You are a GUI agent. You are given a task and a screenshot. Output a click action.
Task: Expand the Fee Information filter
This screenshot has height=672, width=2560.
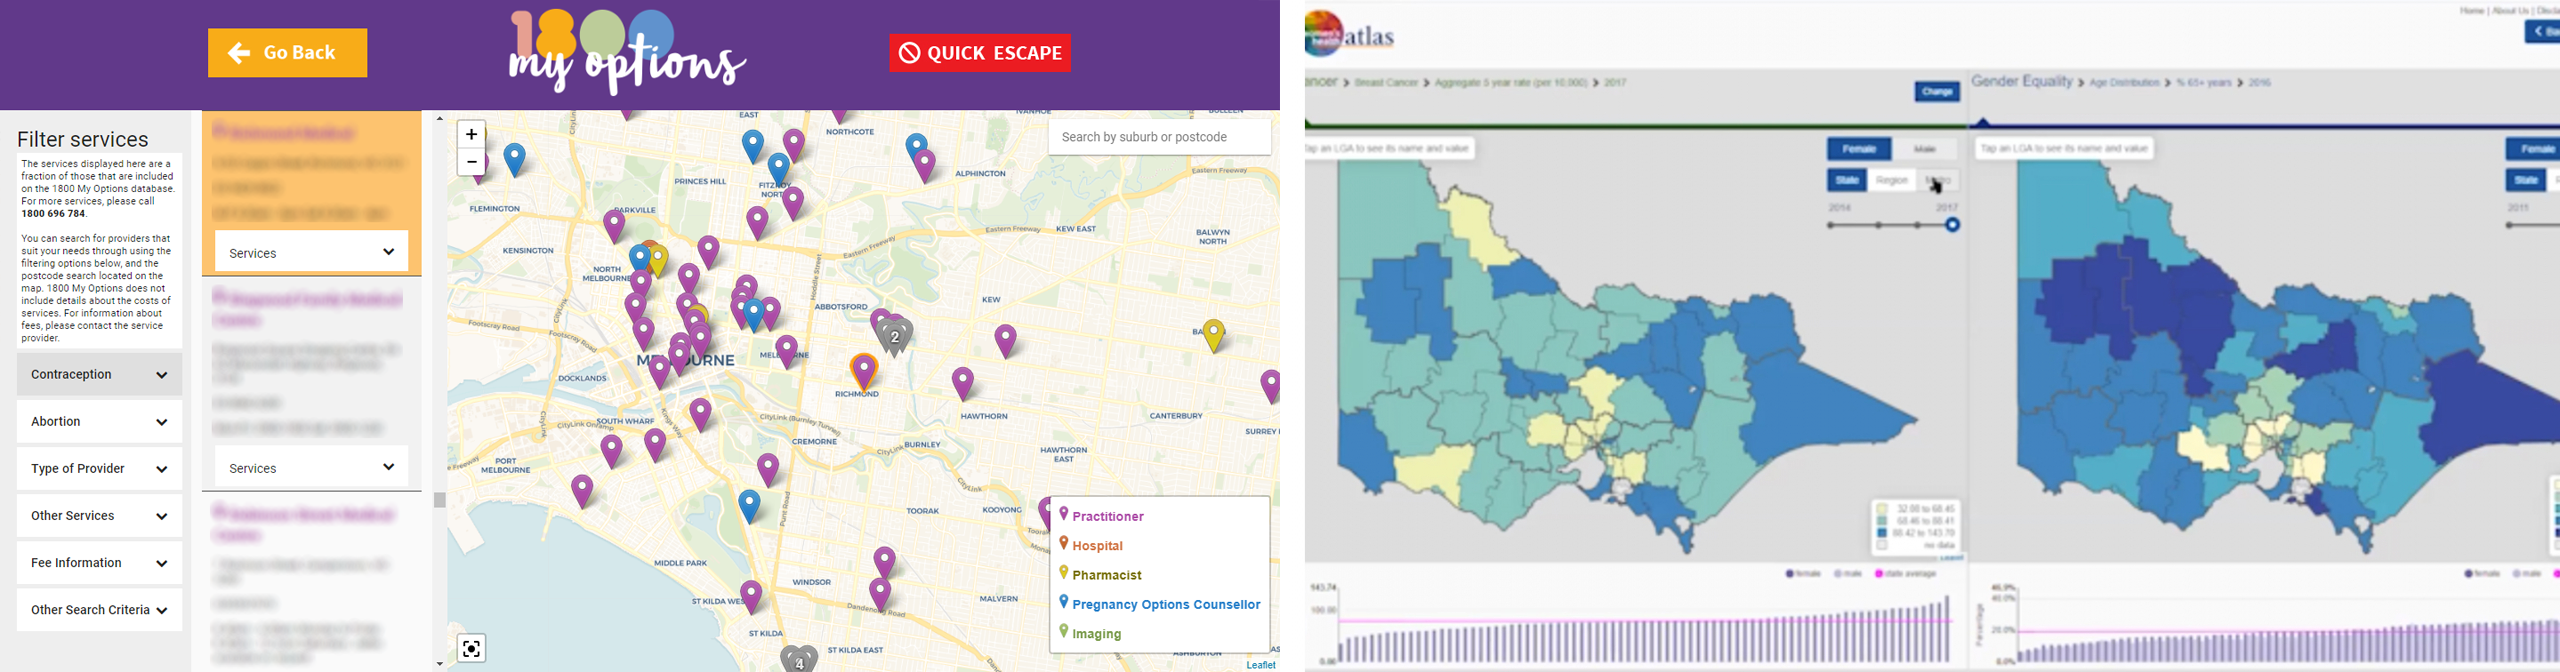coord(99,563)
